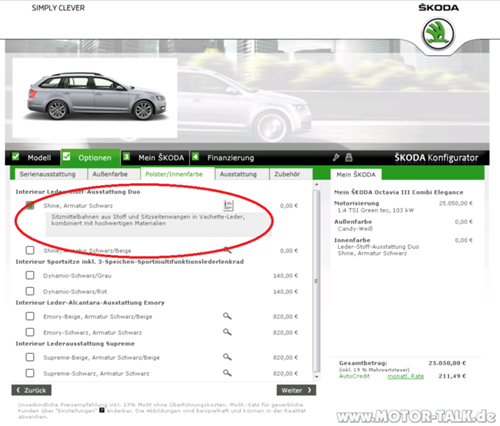Viewport: 500px width, 426px height.
Task: Click the options list scroll-up arrow
Action: pos(316,184)
